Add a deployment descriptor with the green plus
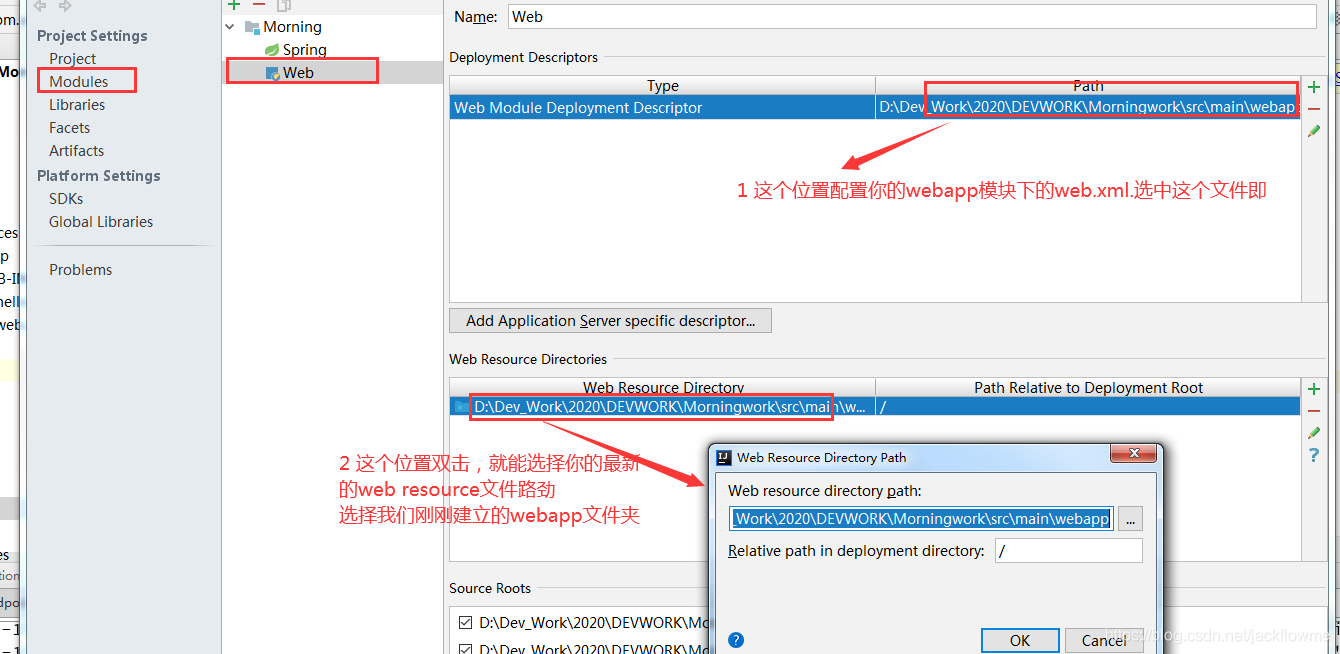 click(x=1314, y=87)
